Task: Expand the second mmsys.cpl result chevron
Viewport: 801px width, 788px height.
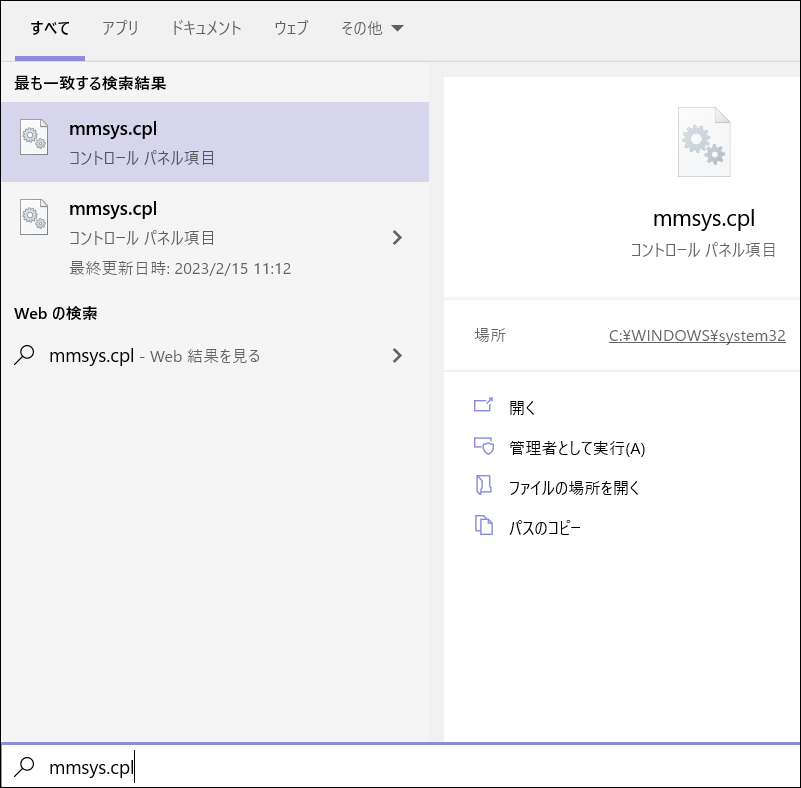Action: 397,237
